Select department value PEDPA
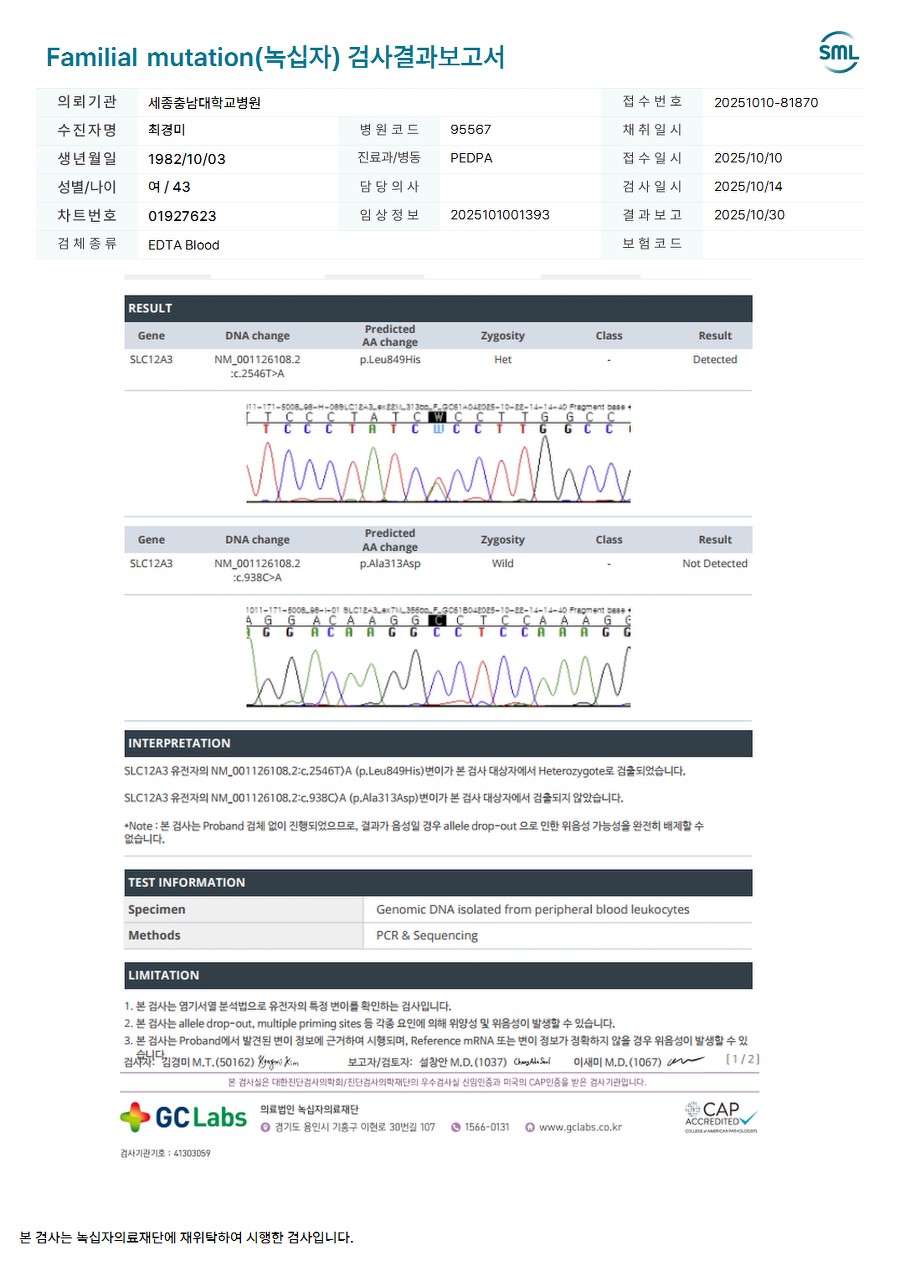Screen dimensions: 900x1271 [x=471, y=158]
